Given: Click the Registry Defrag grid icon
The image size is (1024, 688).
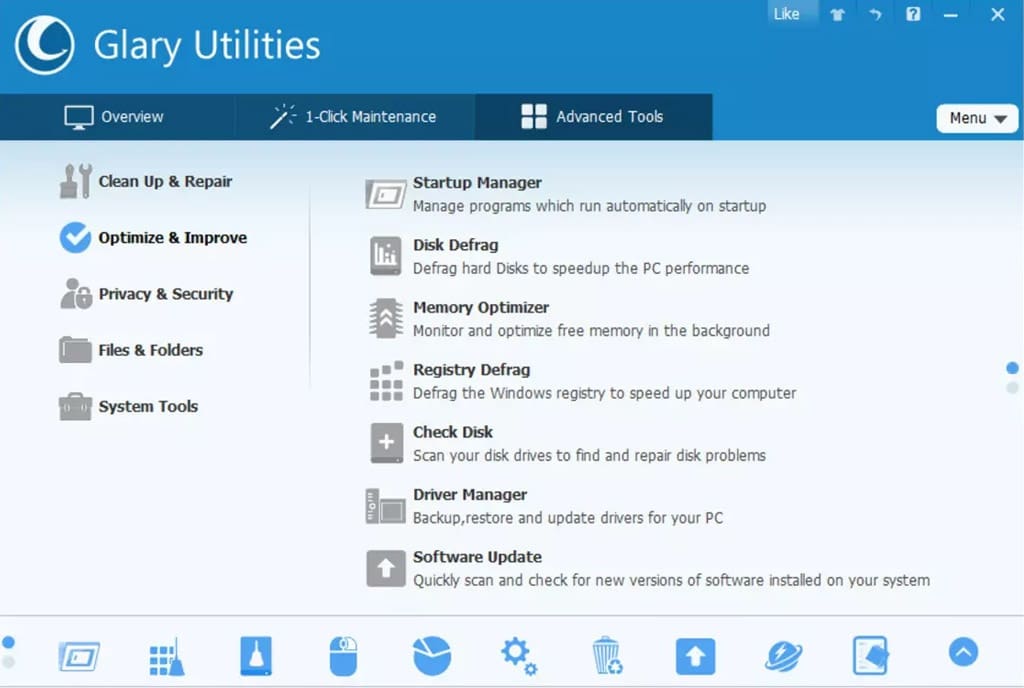Looking at the screenshot, I should pyautogui.click(x=385, y=381).
